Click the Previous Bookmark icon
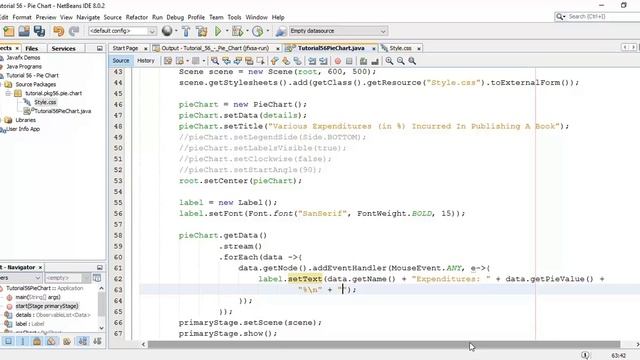This screenshot has height=360, width=640. pyautogui.click(x=274, y=61)
